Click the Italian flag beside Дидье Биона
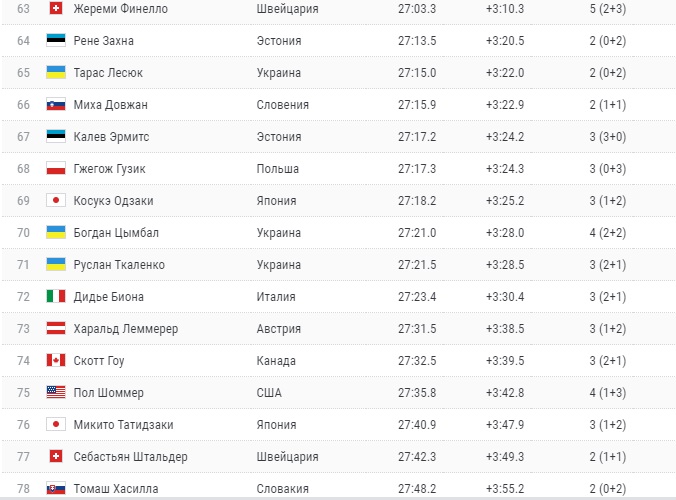The width and height of the screenshot is (676, 500). 56,297
